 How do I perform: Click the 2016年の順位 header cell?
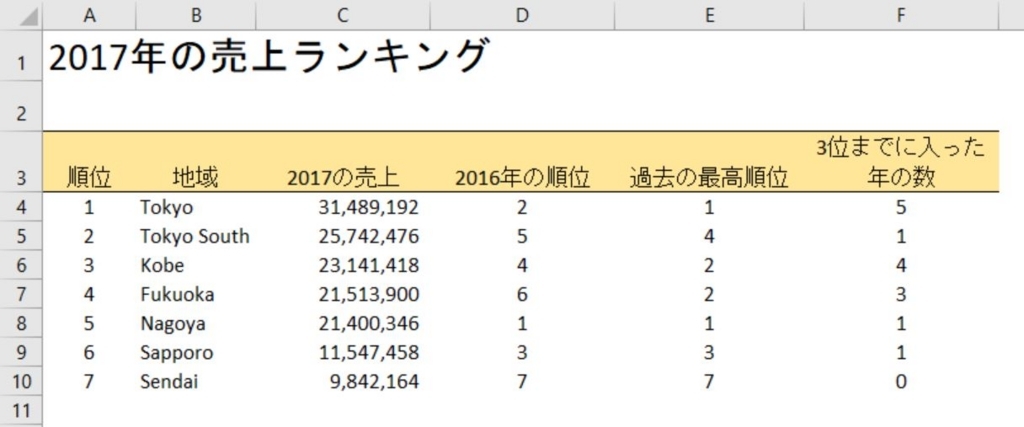coord(522,178)
